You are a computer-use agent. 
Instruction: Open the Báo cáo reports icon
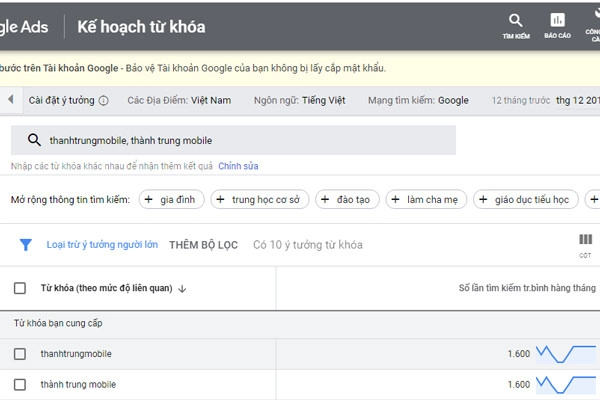coord(557,21)
